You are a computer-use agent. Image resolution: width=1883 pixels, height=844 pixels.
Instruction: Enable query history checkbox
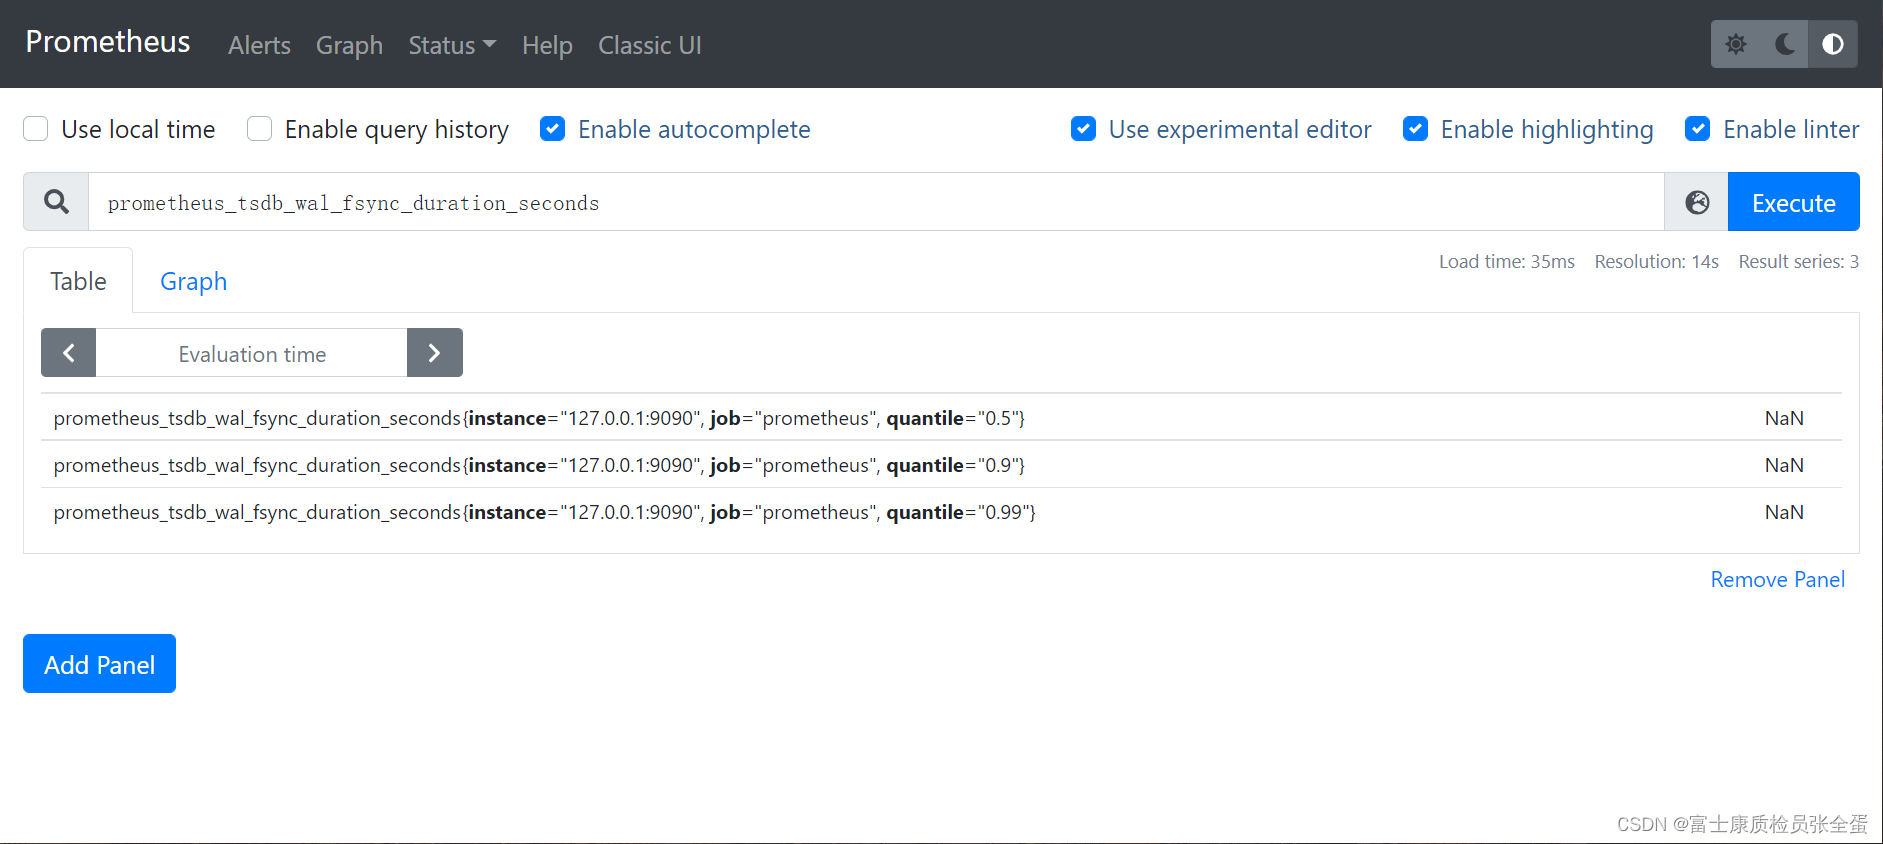259,129
